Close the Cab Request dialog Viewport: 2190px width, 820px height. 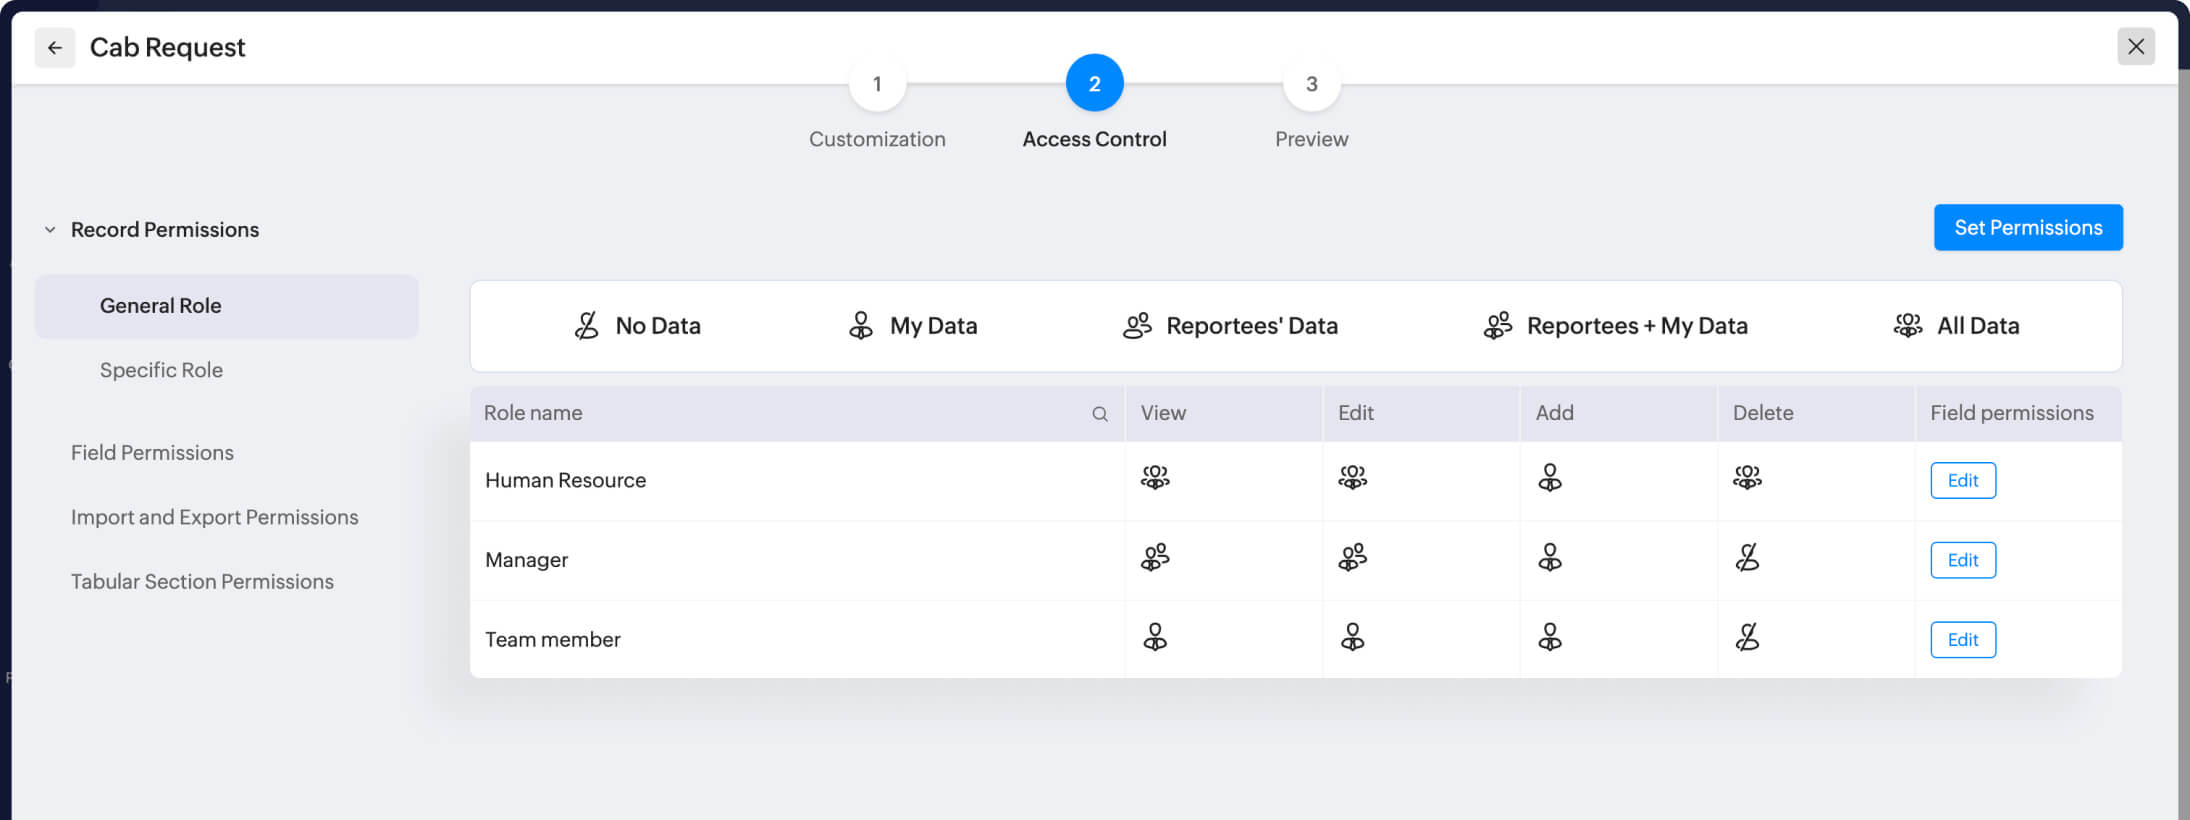click(2135, 47)
